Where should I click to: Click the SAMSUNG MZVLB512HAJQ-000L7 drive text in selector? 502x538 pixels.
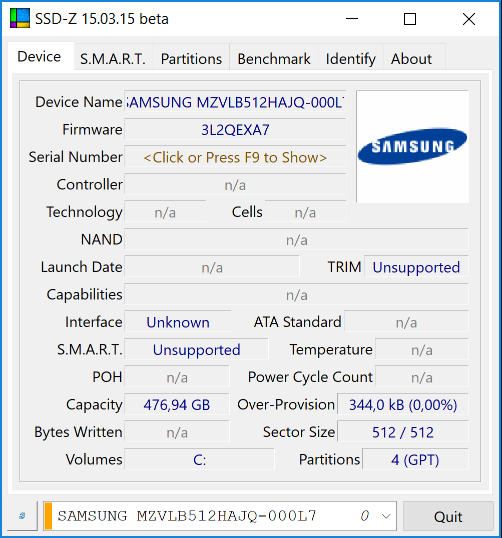point(187,516)
